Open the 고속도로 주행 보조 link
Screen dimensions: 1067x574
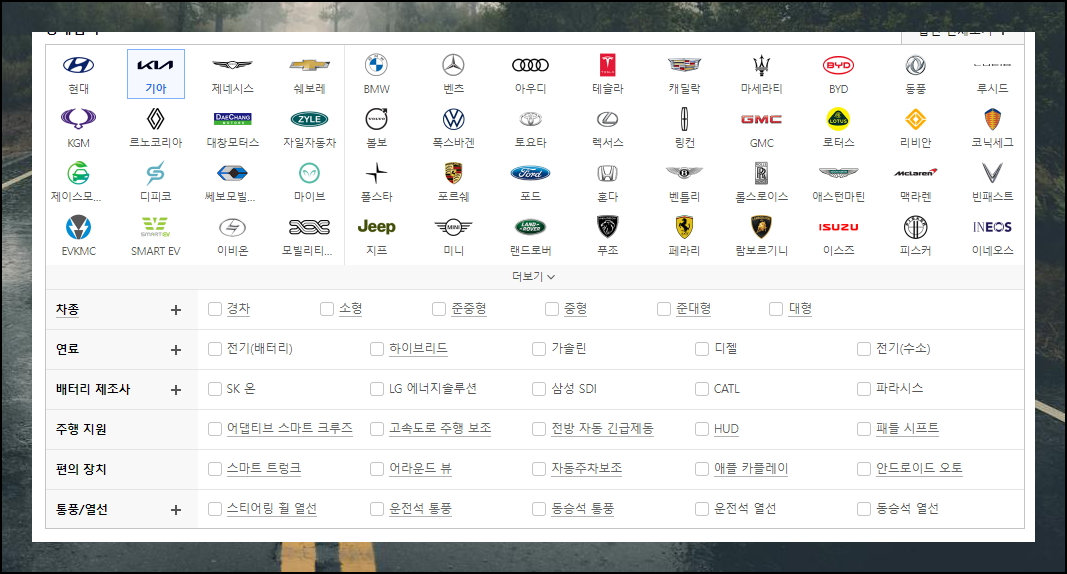pos(440,428)
